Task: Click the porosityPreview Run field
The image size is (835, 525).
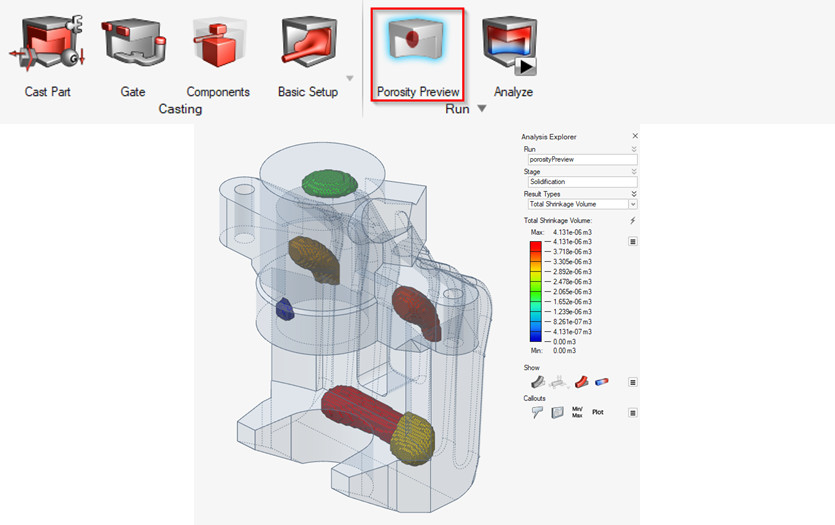Action: pyautogui.click(x=581, y=159)
